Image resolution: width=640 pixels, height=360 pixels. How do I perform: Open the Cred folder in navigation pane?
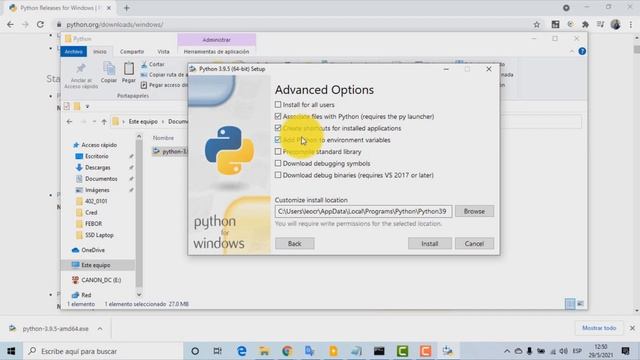pos(91,213)
